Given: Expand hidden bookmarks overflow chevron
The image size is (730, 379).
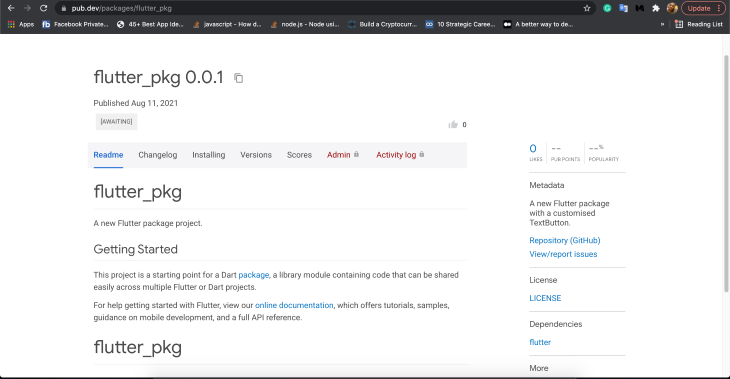Looking at the screenshot, I should pyautogui.click(x=662, y=24).
